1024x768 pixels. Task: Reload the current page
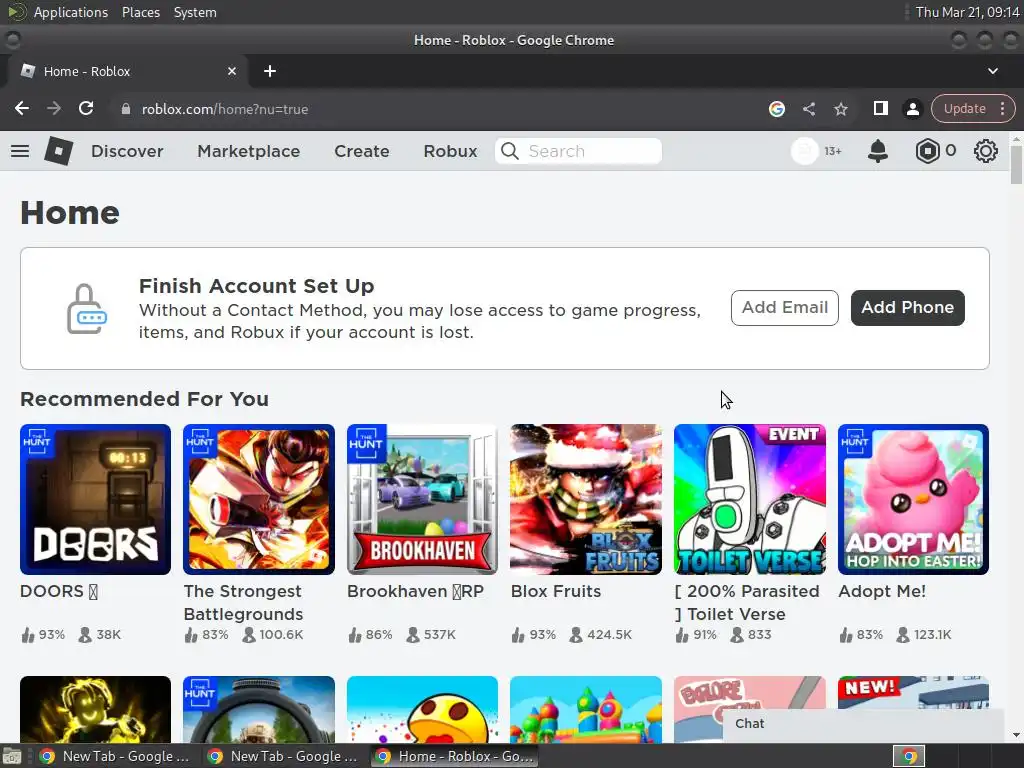tap(86, 108)
